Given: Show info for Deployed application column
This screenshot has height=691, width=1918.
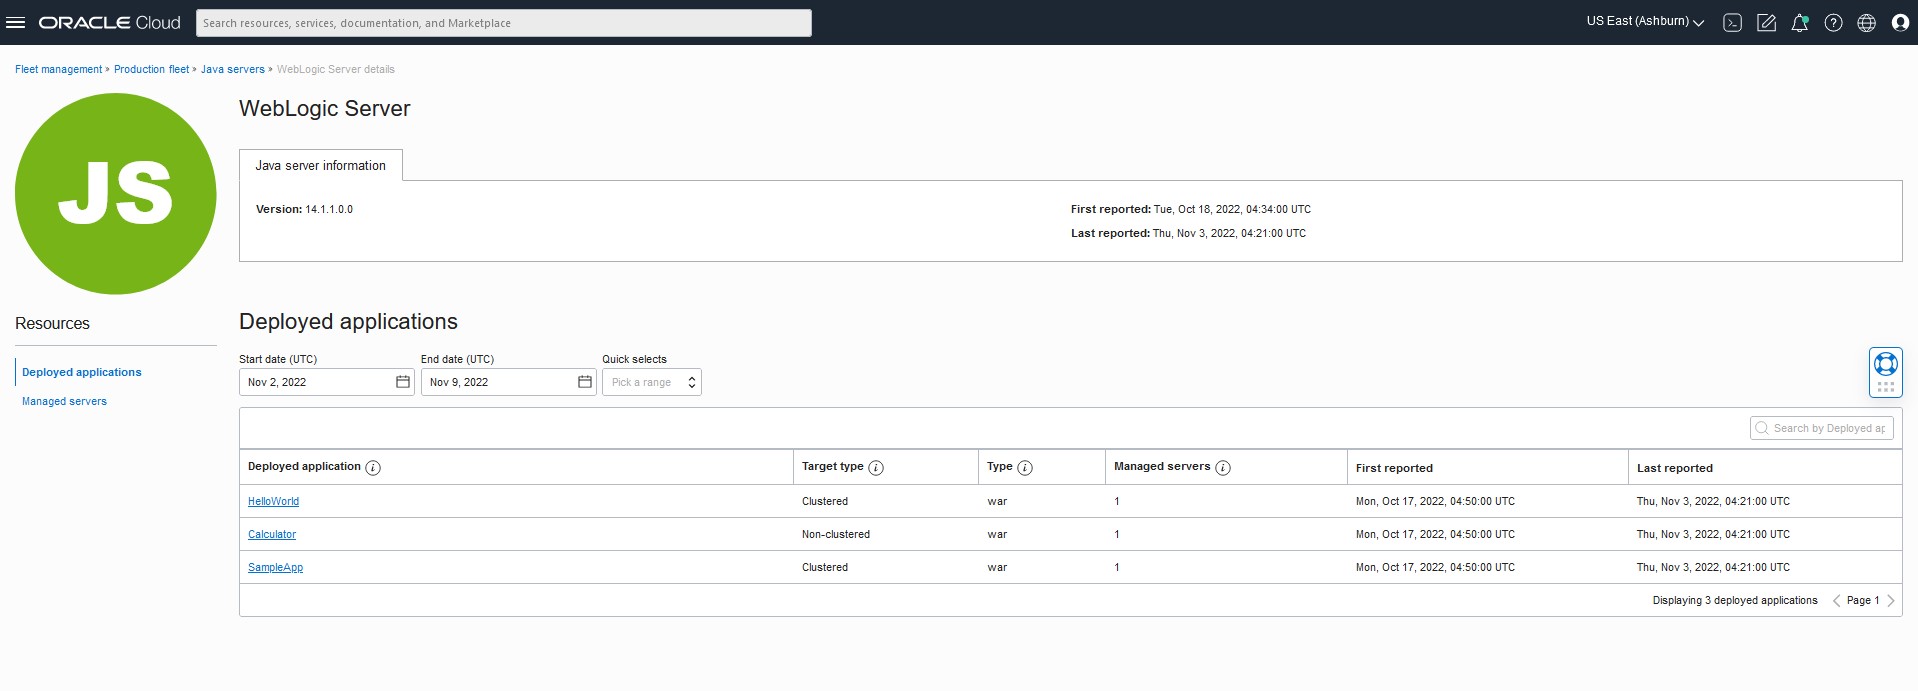Looking at the screenshot, I should point(373,467).
